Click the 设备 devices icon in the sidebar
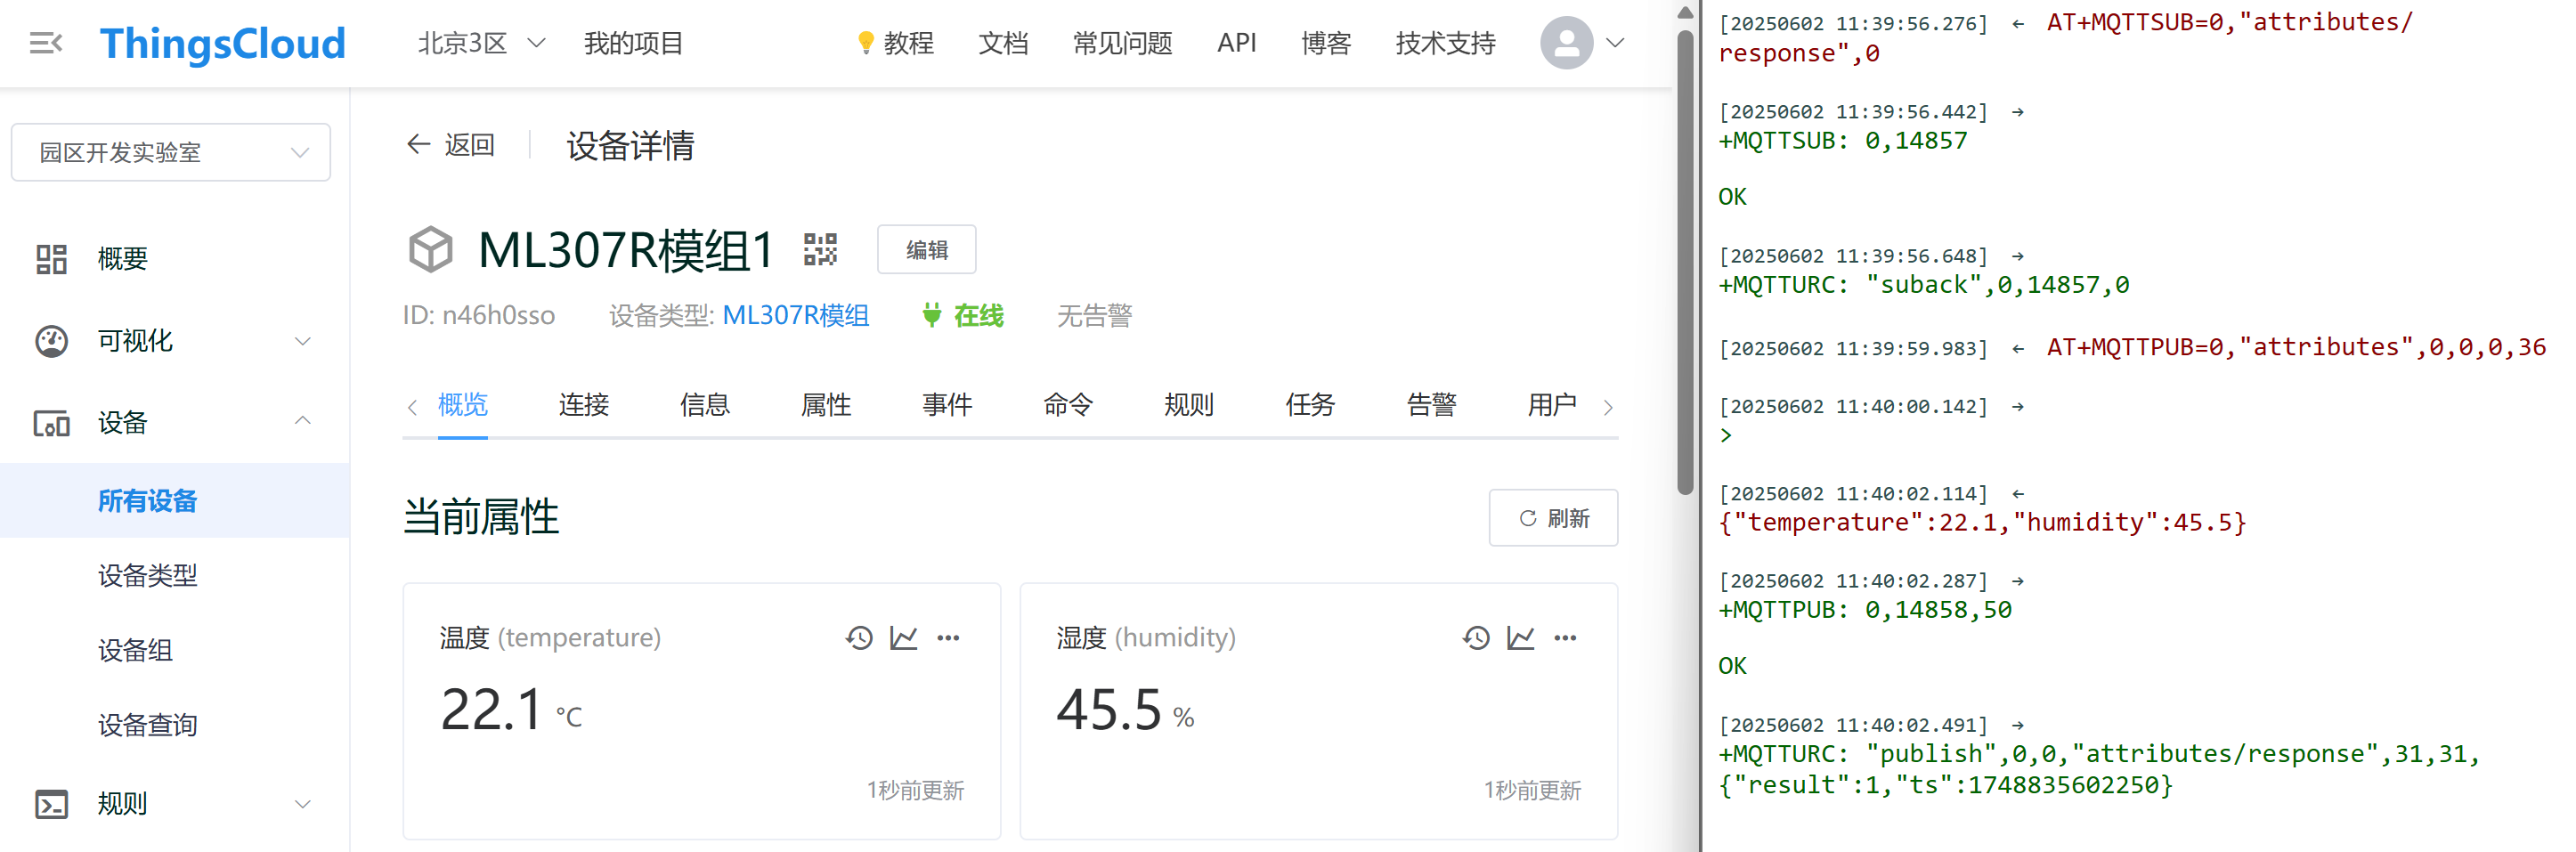The width and height of the screenshot is (2576, 852). (51, 423)
